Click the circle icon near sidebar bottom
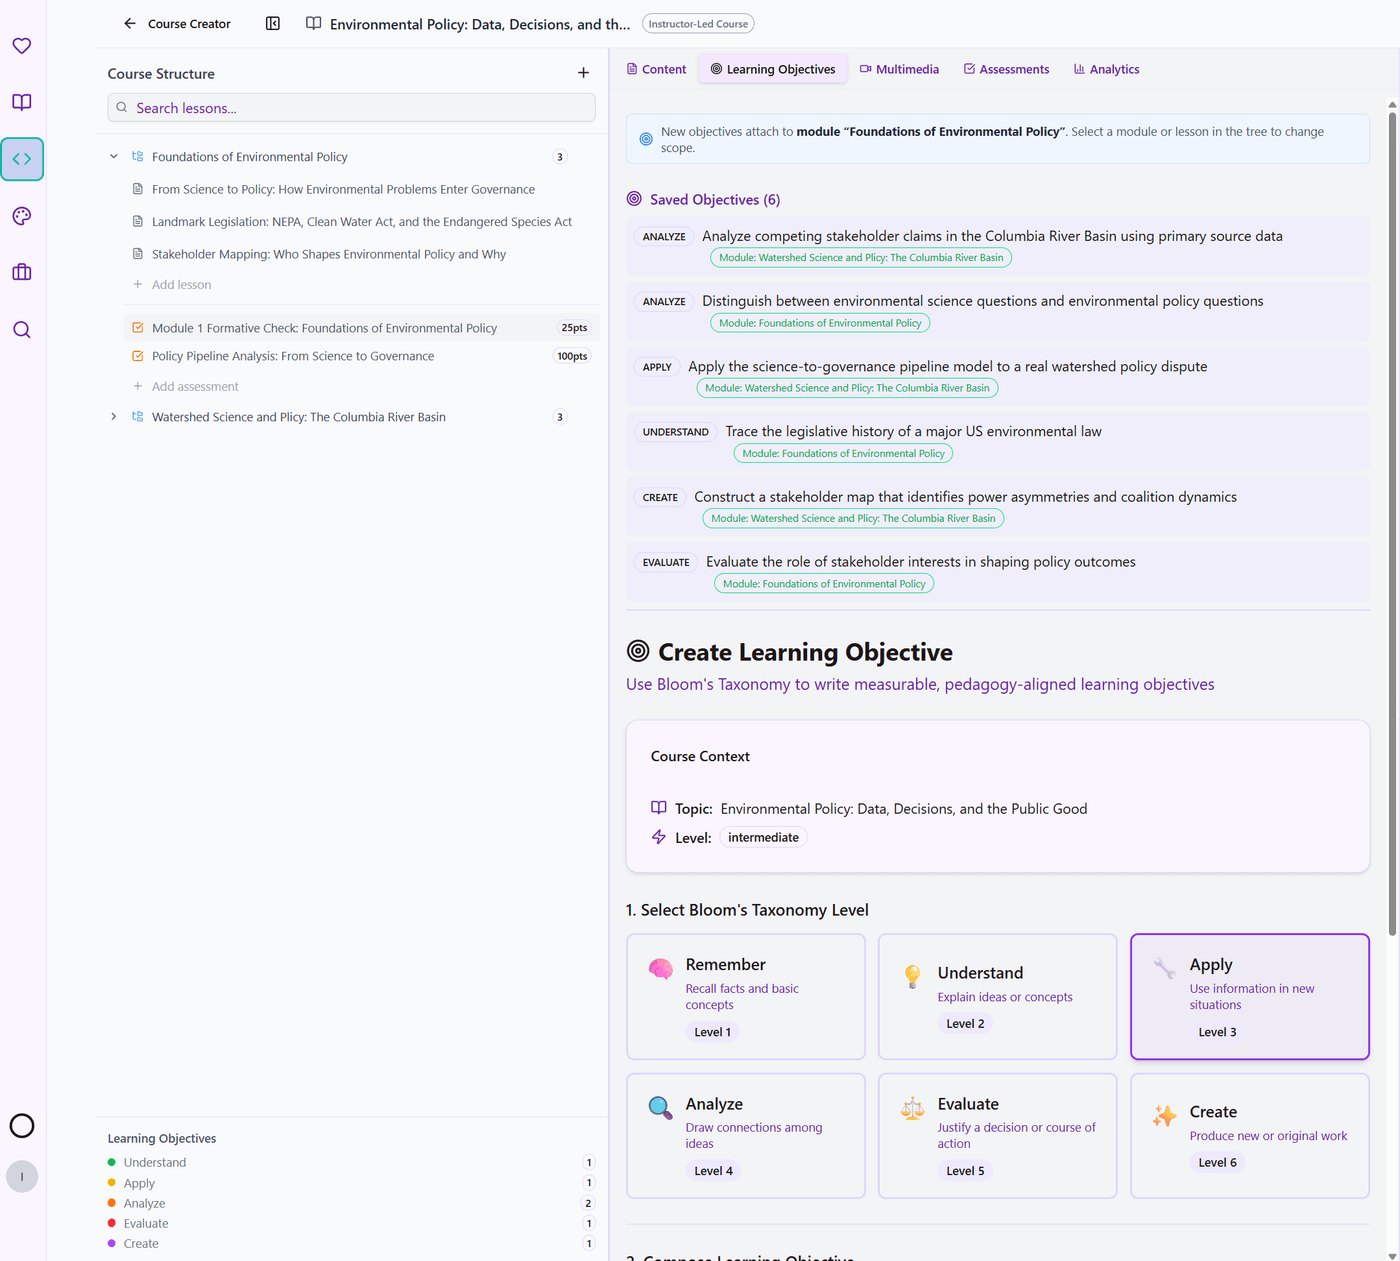The width and height of the screenshot is (1400, 1261). [22, 1126]
